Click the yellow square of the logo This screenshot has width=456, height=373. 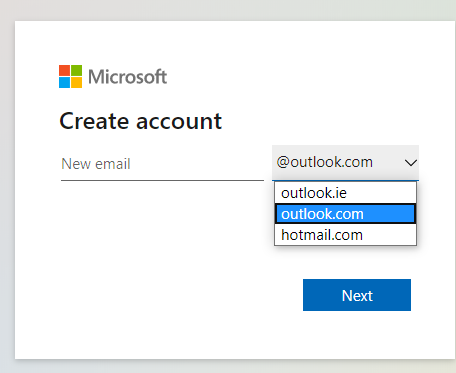point(76,82)
